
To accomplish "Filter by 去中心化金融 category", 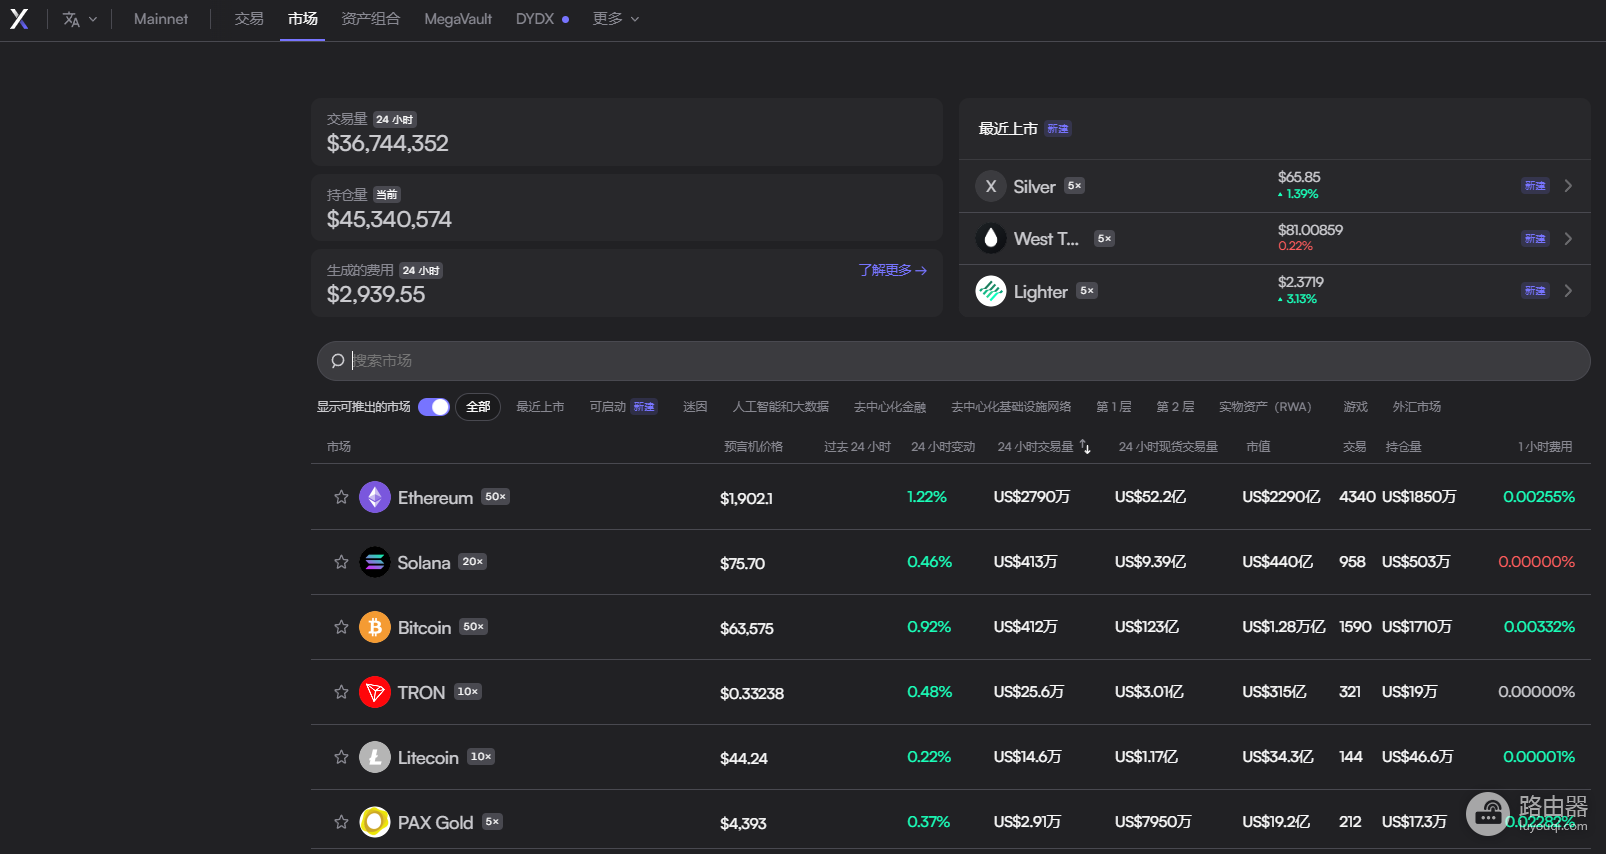I will tap(890, 407).
